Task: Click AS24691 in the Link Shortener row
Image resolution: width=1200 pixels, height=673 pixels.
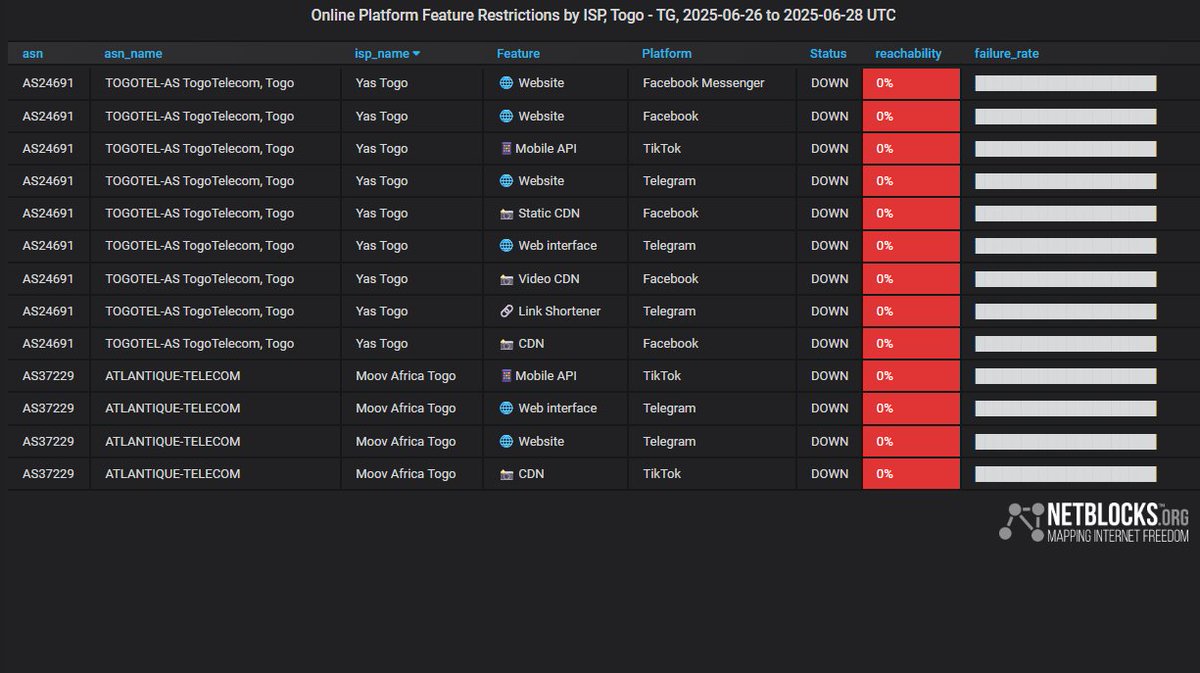Action: click(x=48, y=311)
